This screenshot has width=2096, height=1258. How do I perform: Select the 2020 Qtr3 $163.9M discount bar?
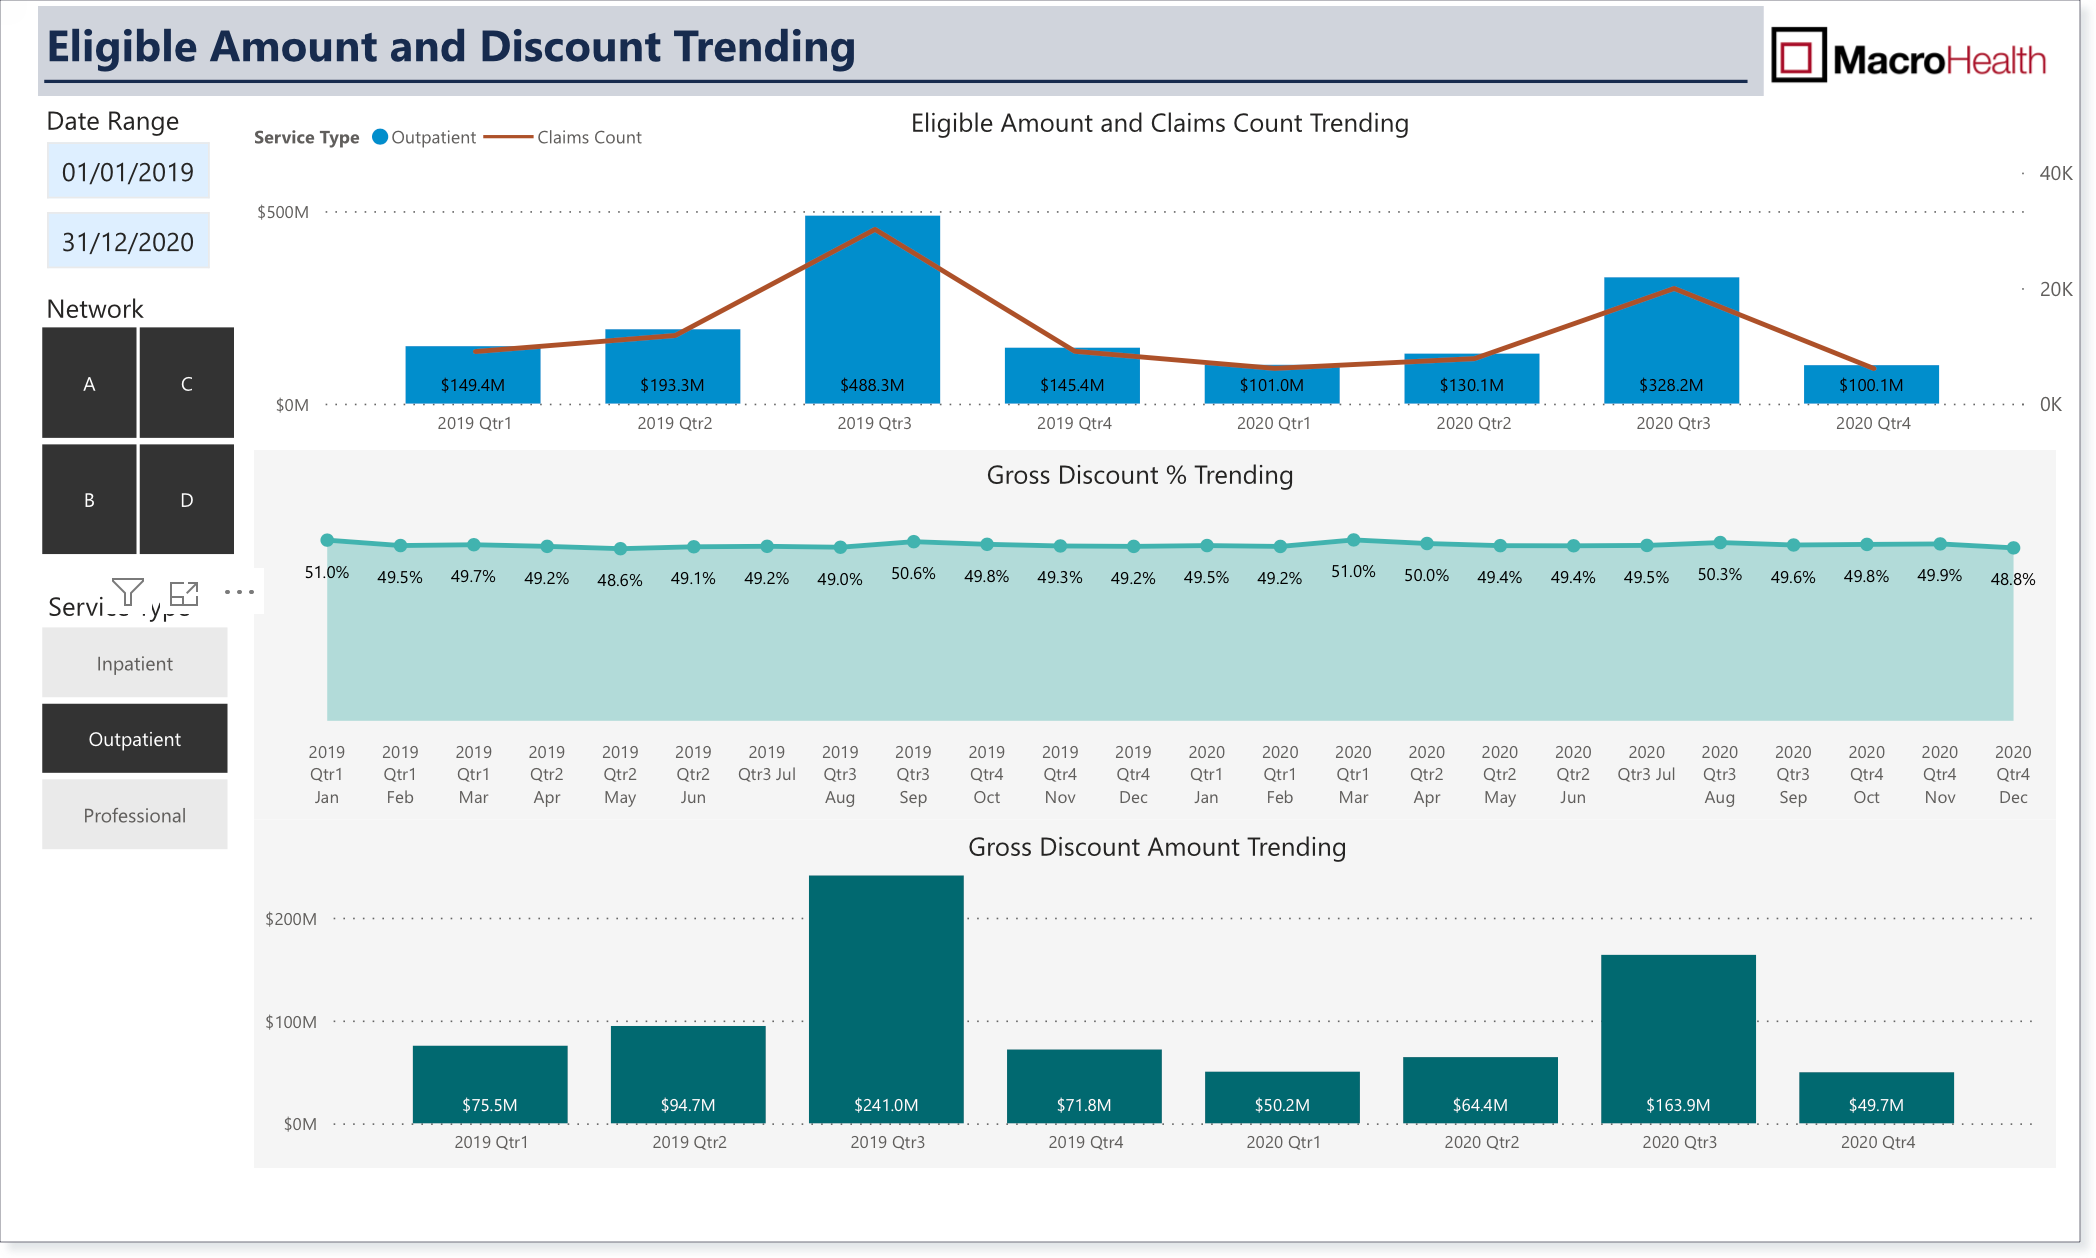(x=1678, y=1039)
